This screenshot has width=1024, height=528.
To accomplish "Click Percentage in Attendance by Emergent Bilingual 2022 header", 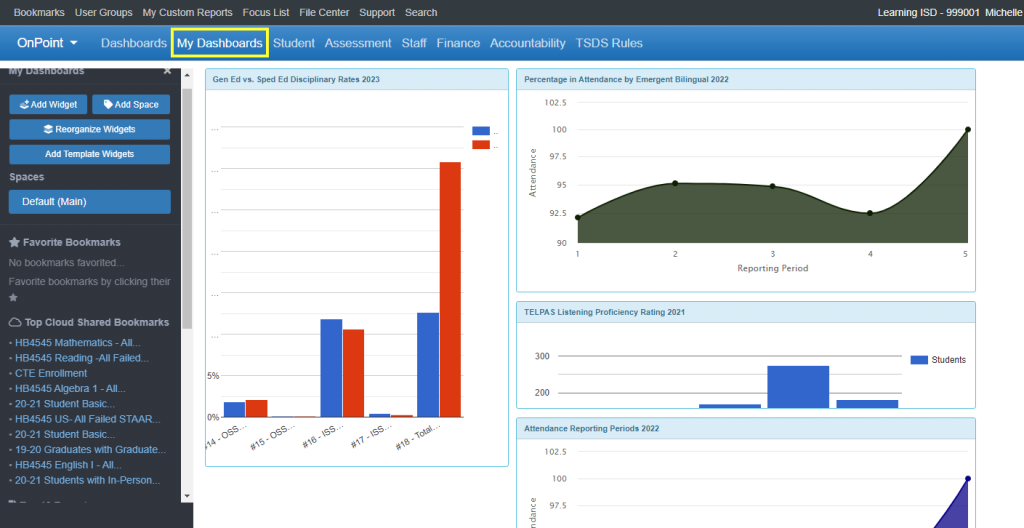I will (746, 79).
